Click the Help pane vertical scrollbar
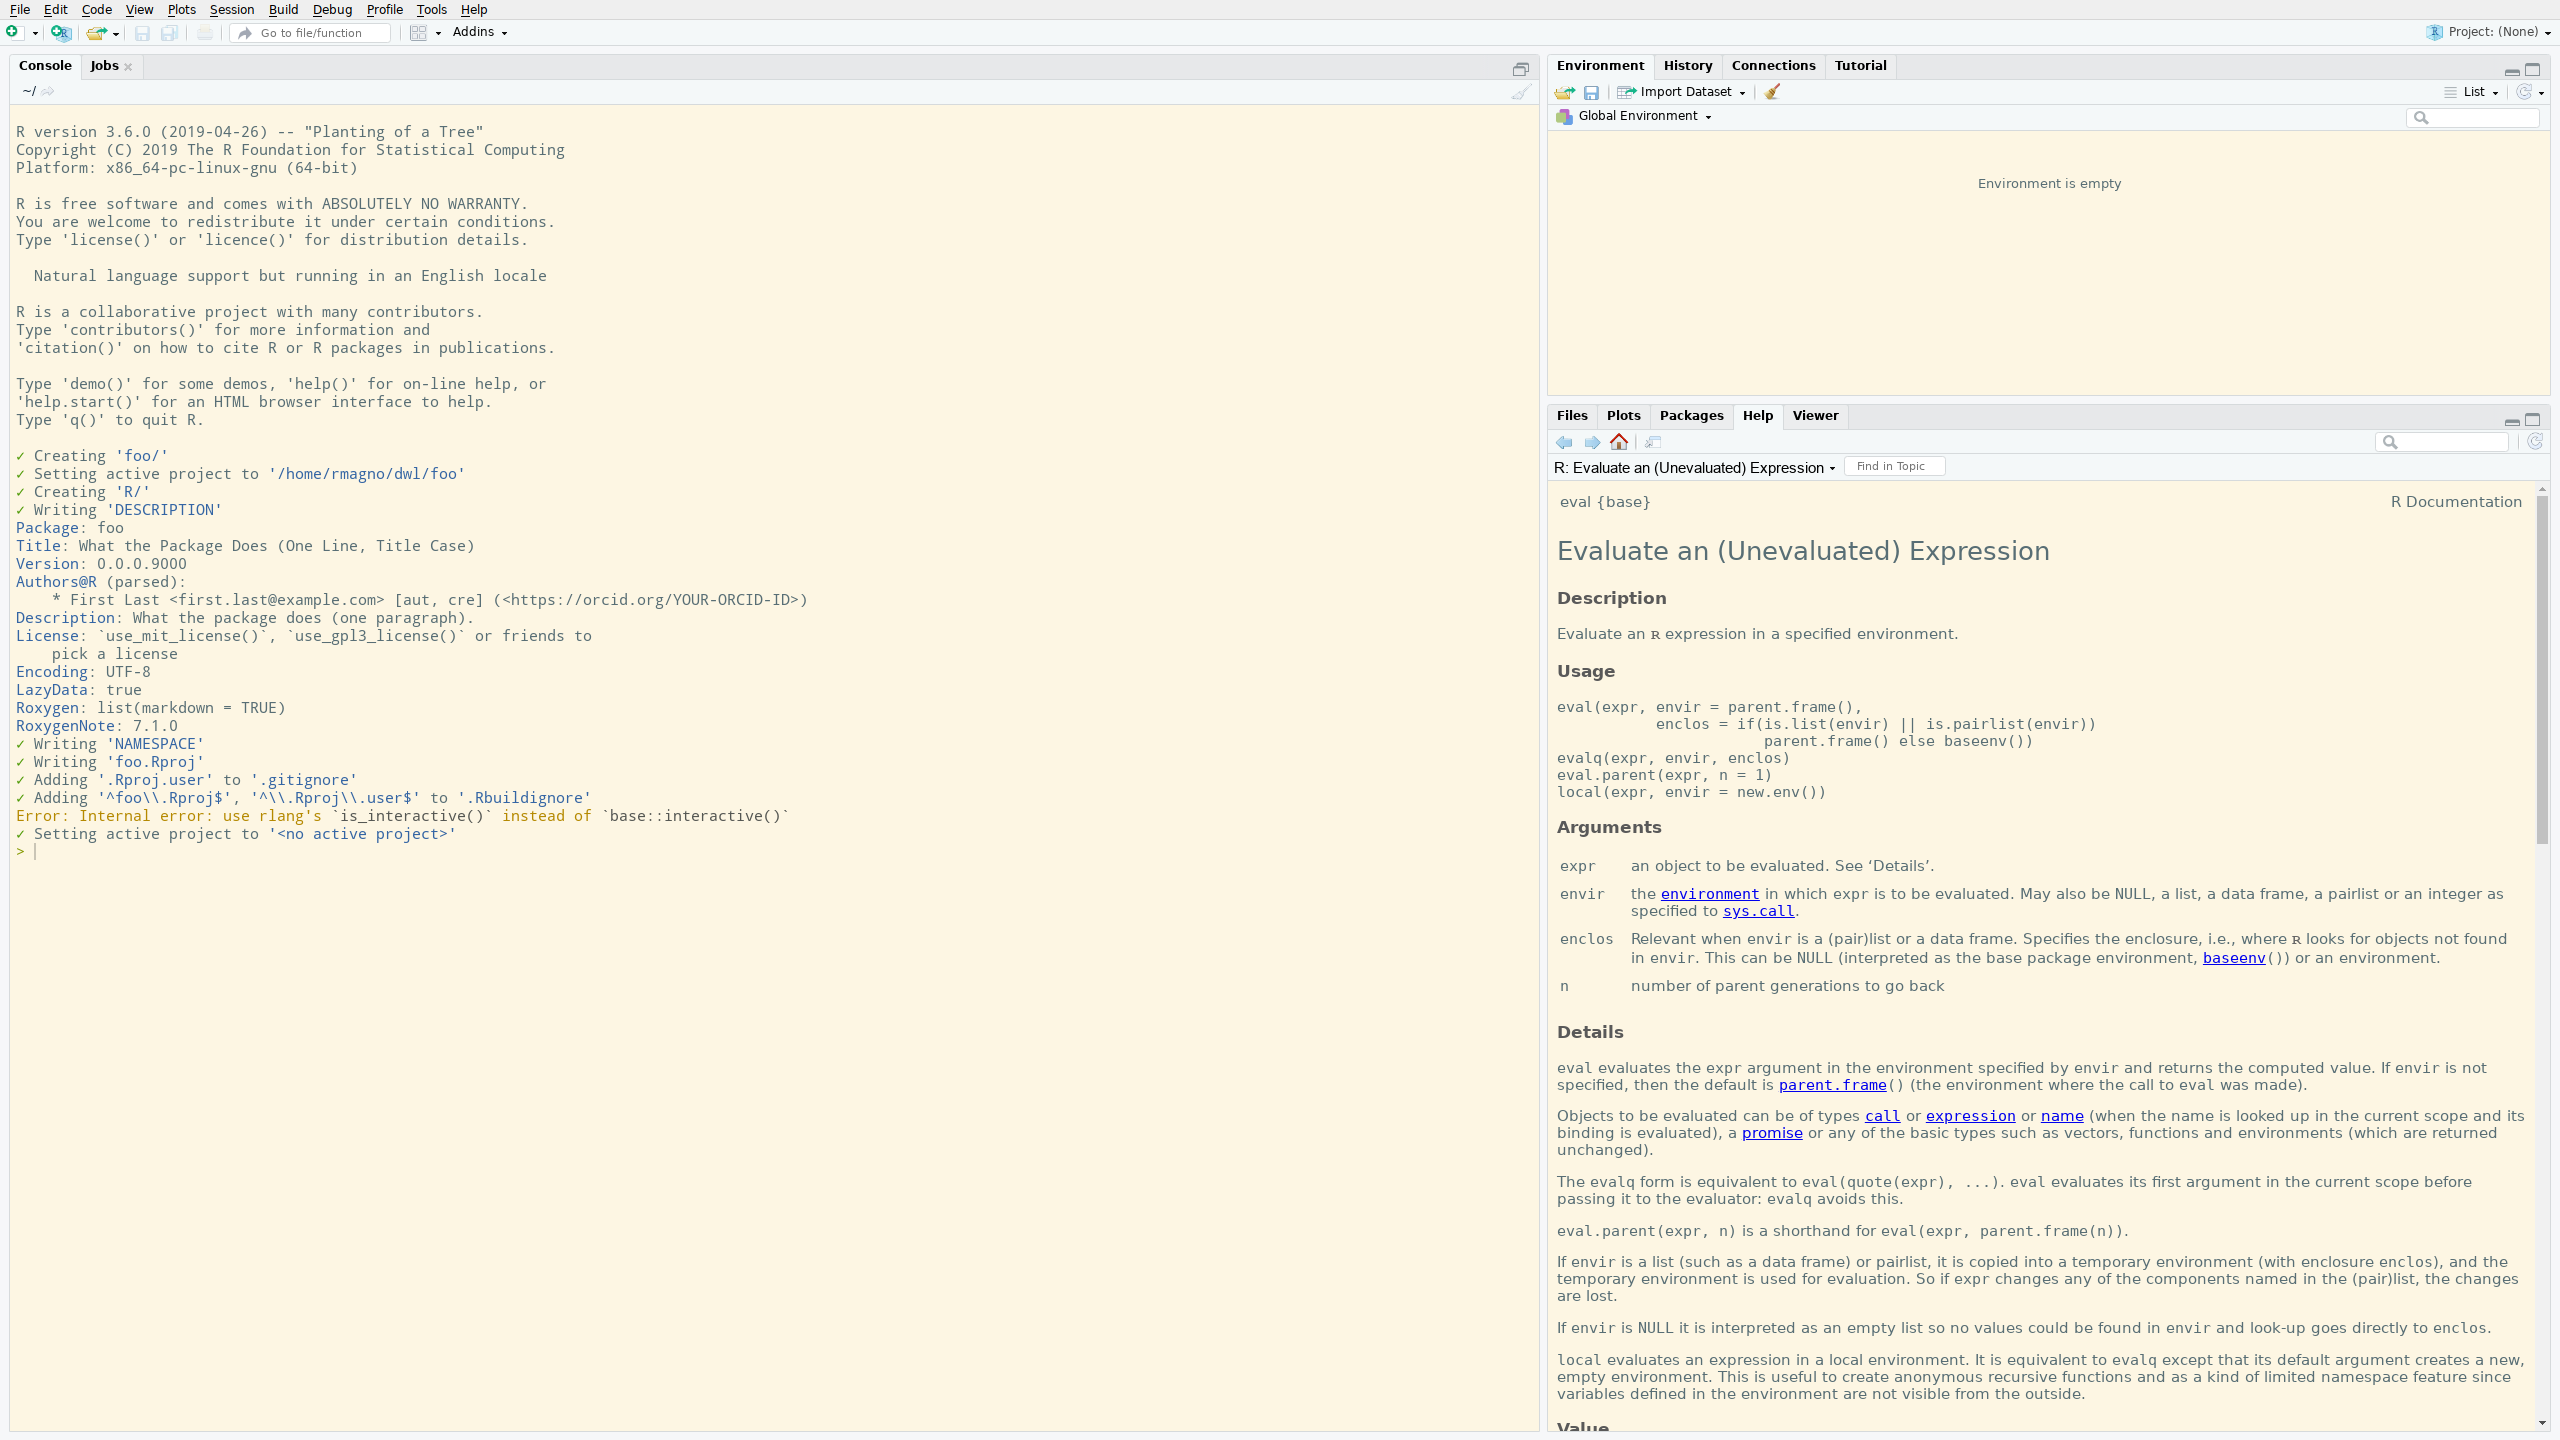The height and width of the screenshot is (1440, 2560). pyautogui.click(x=2542, y=670)
